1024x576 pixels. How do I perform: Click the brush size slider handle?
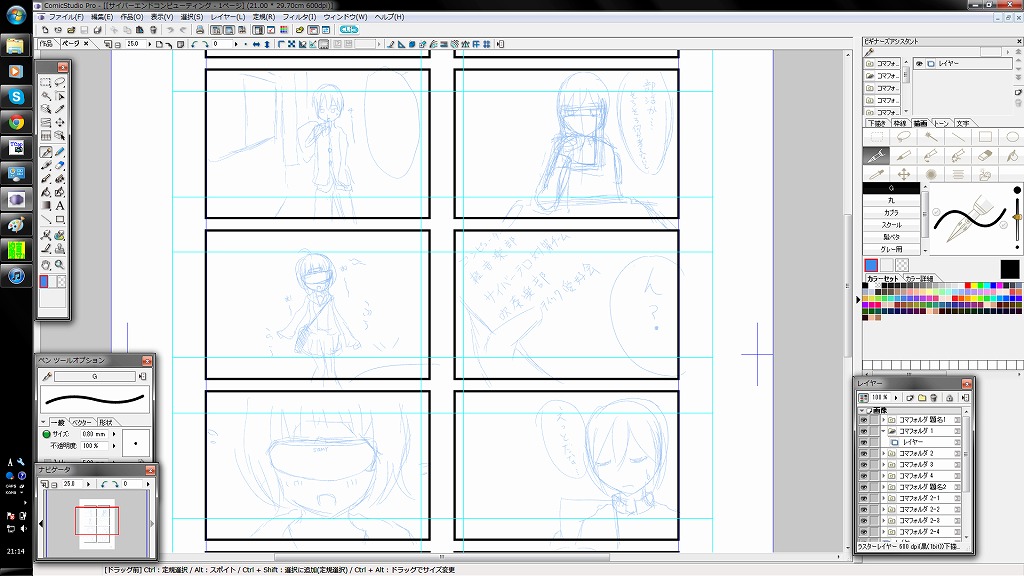[1017, 217]
